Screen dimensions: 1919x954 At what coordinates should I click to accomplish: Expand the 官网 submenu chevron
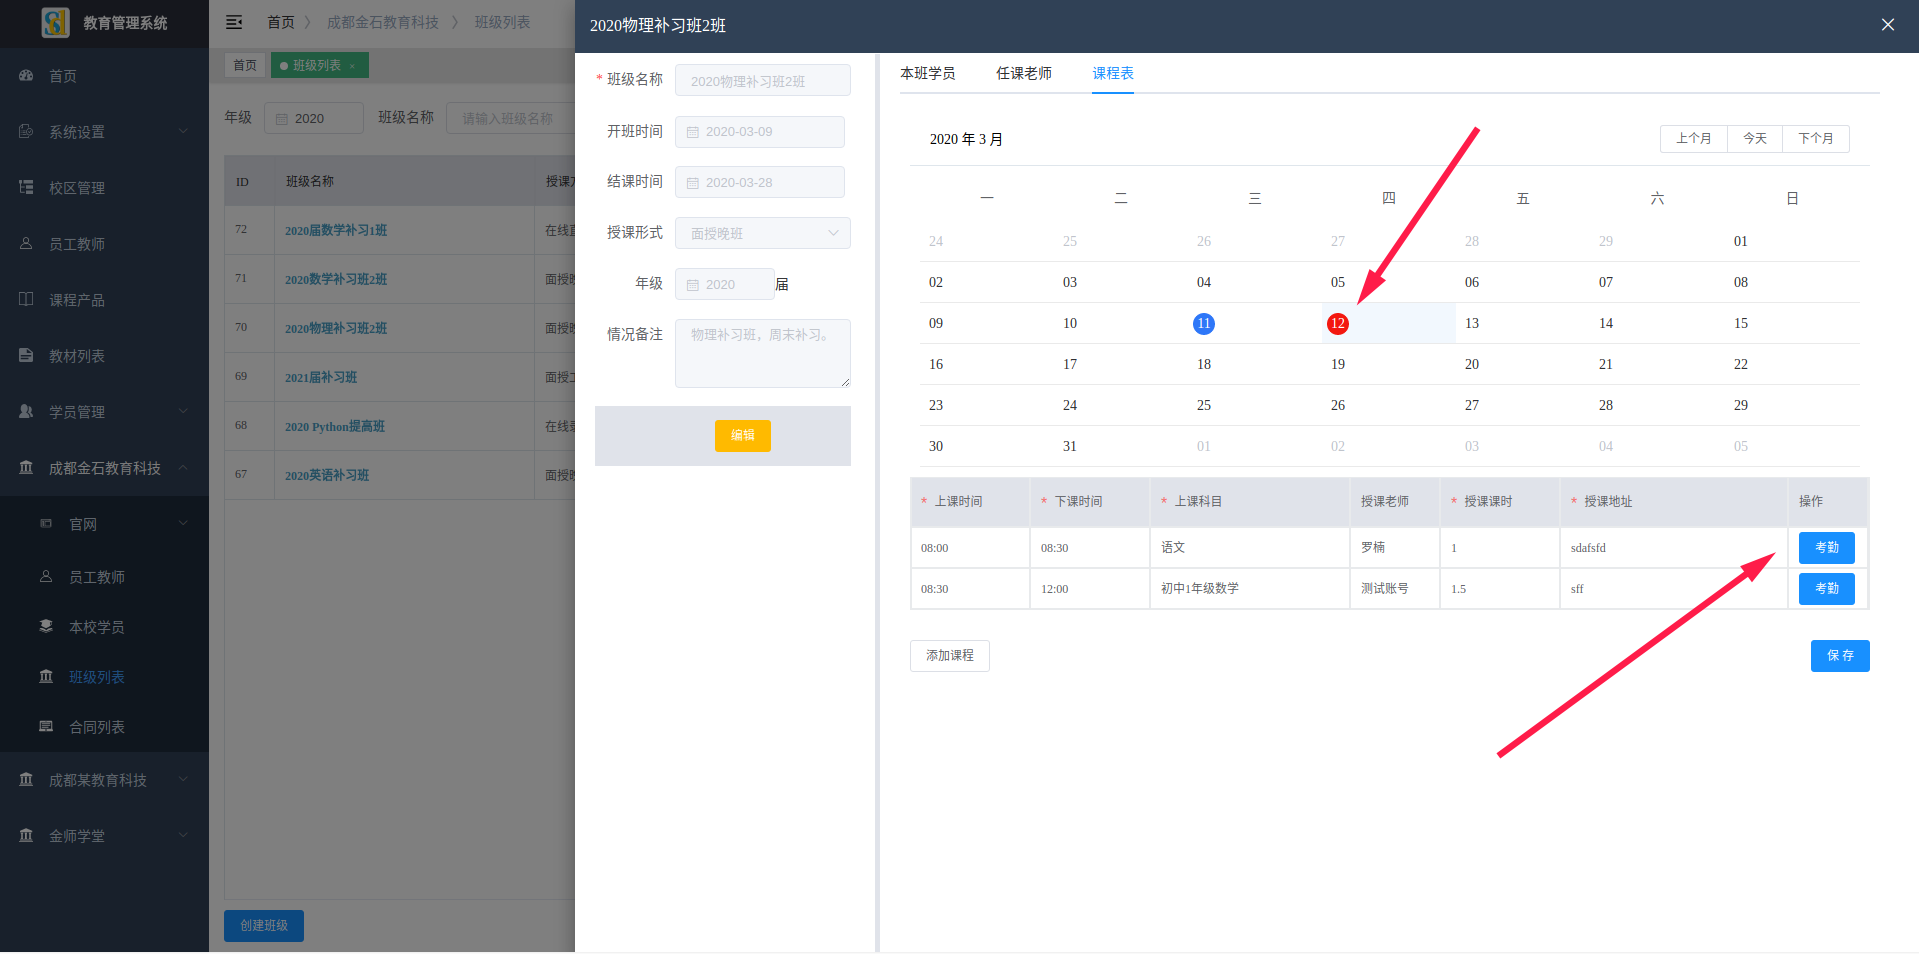[x=183, y=524]
